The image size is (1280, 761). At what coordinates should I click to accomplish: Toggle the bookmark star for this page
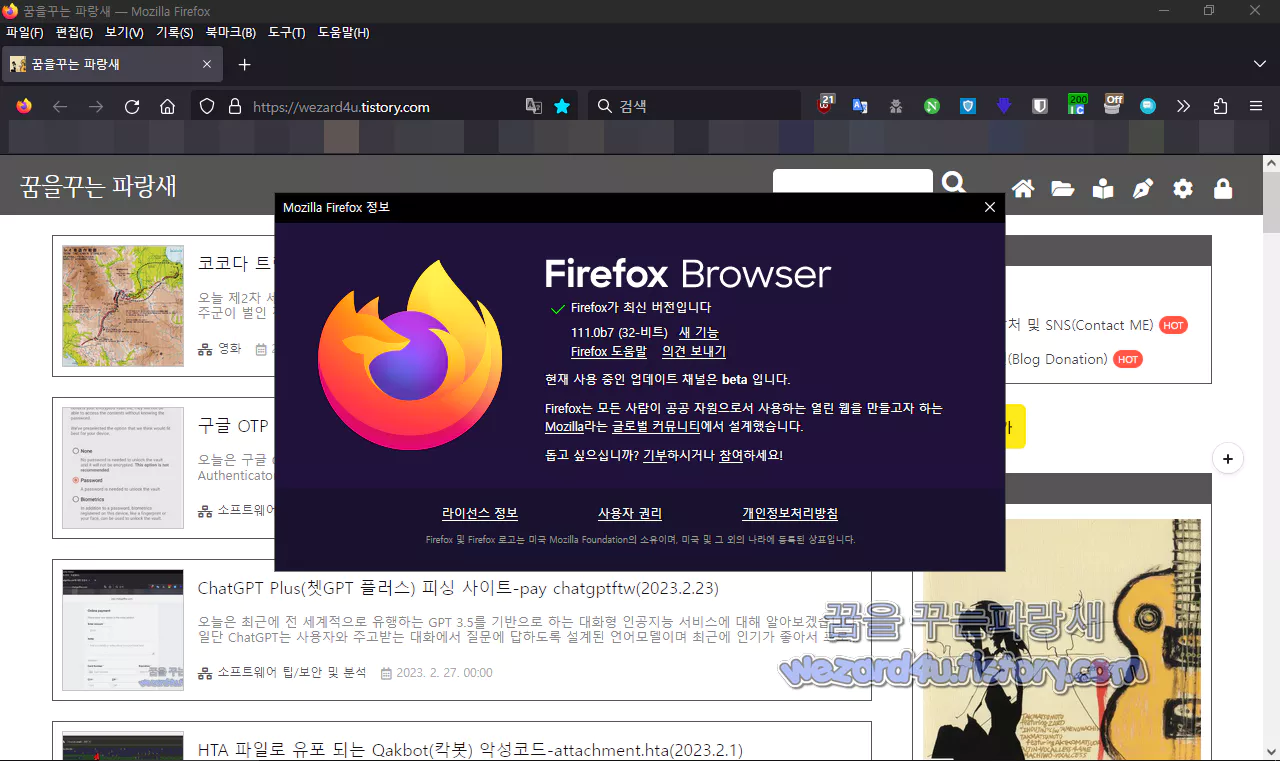click(x=562, y=106)
